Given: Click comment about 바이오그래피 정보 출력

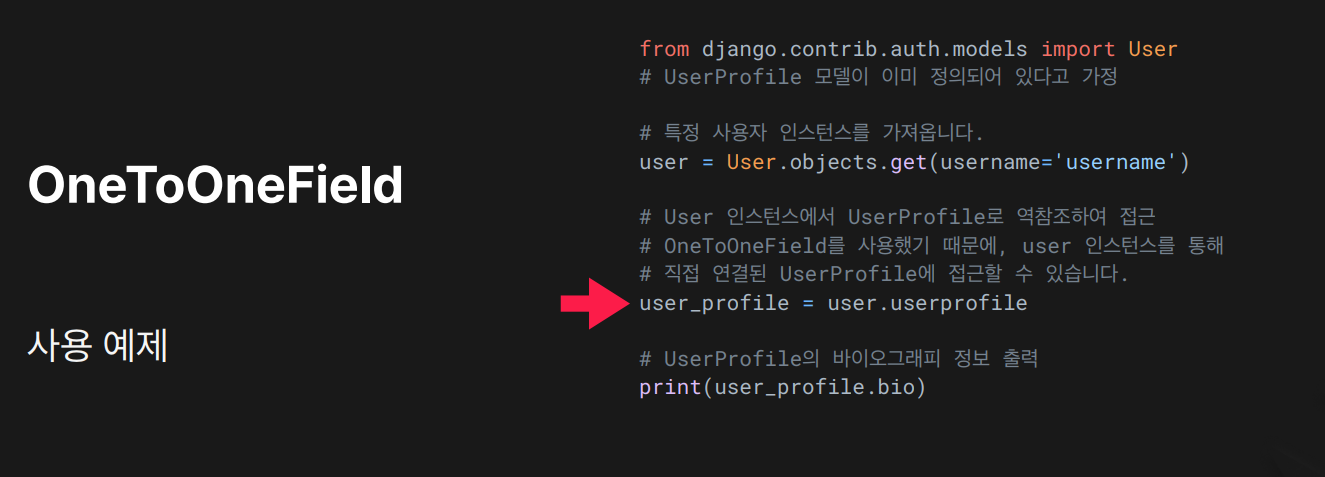Looking at the screenshot, I should [x=839, y=358].
